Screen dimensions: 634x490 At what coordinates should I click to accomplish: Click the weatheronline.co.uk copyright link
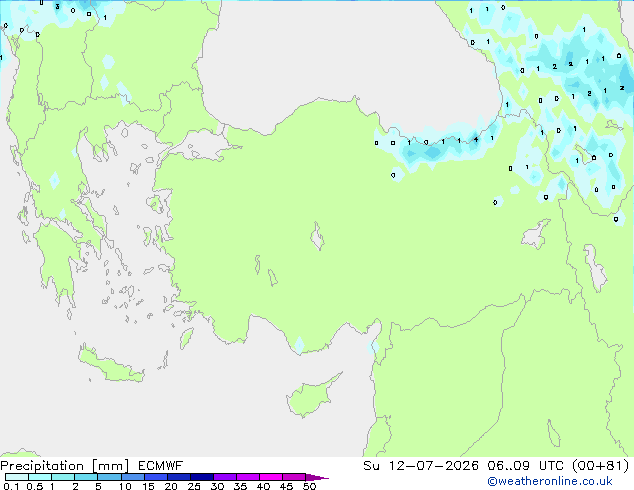pyautogui.click(x=550, y=481)
